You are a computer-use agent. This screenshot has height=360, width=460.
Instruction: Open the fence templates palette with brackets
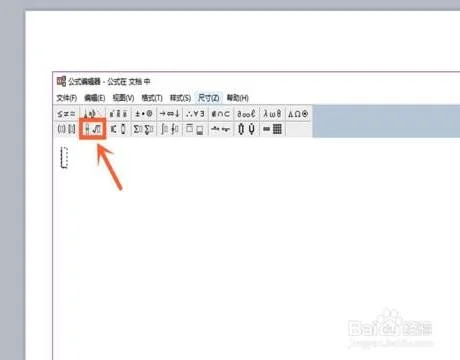point(66,129)
